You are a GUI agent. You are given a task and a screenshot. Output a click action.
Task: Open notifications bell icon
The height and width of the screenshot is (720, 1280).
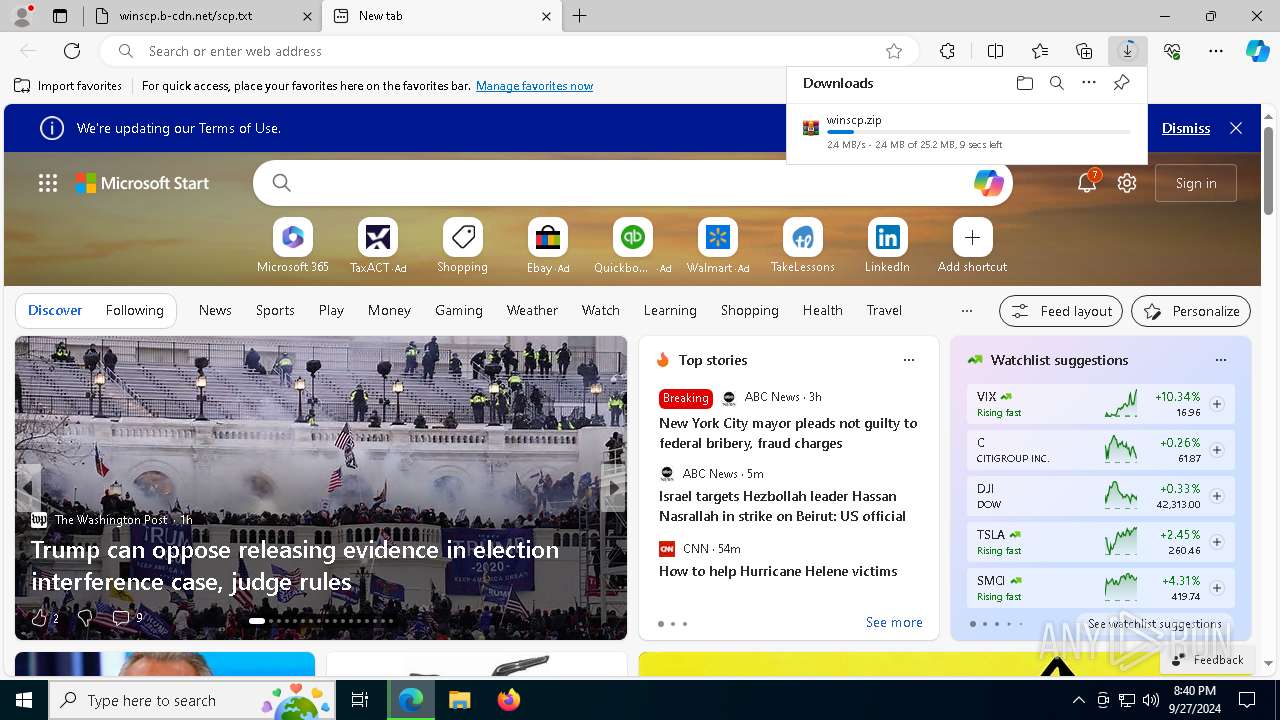click(x=1087, y=183)
